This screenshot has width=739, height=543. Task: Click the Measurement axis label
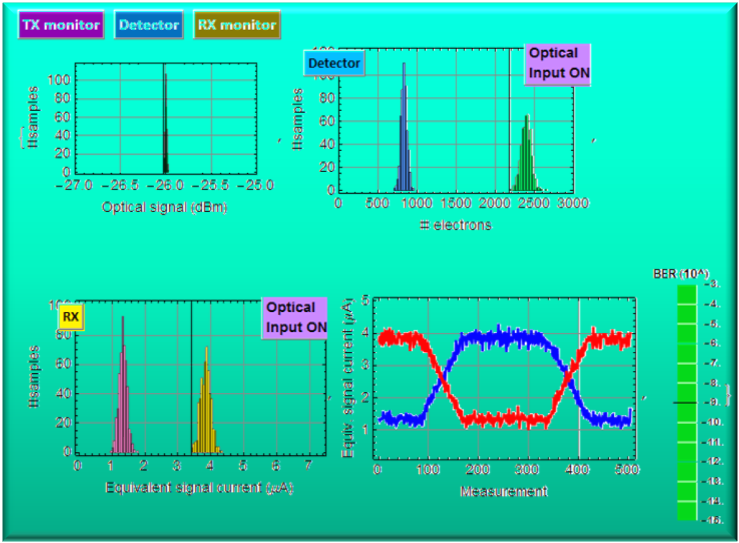click(x=503, y=491)
